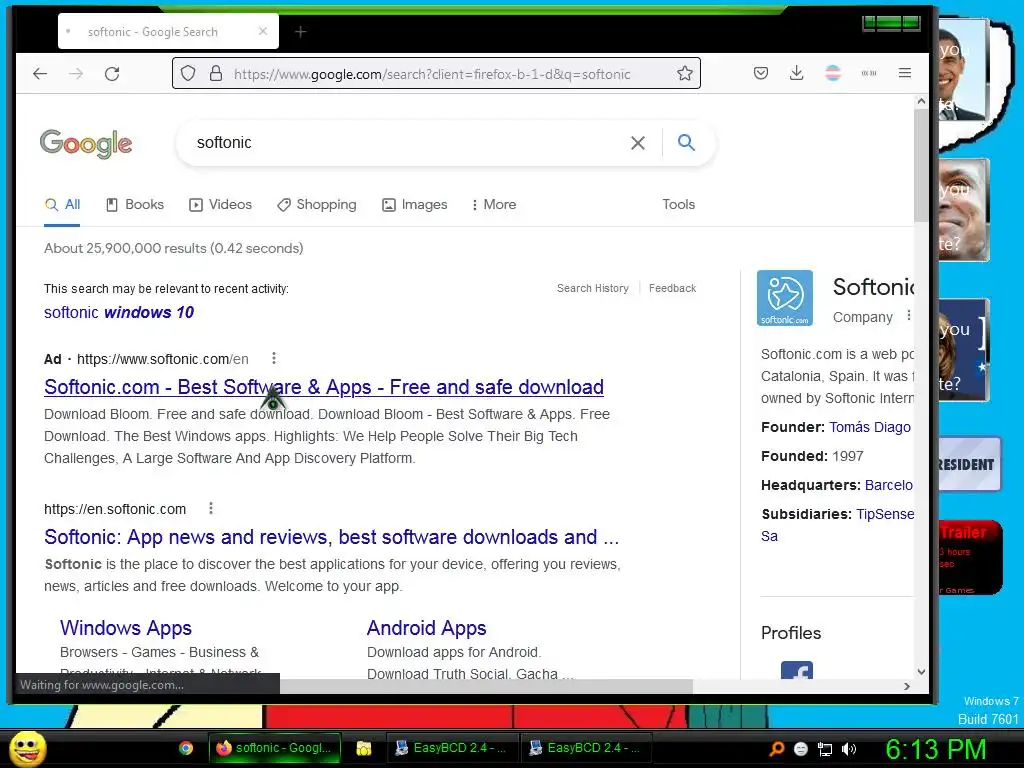Image resolution: width=1024 pixels, height=768 pixels.
Task: Expand the More search filters menu
Action: click(x=494, y=204)
